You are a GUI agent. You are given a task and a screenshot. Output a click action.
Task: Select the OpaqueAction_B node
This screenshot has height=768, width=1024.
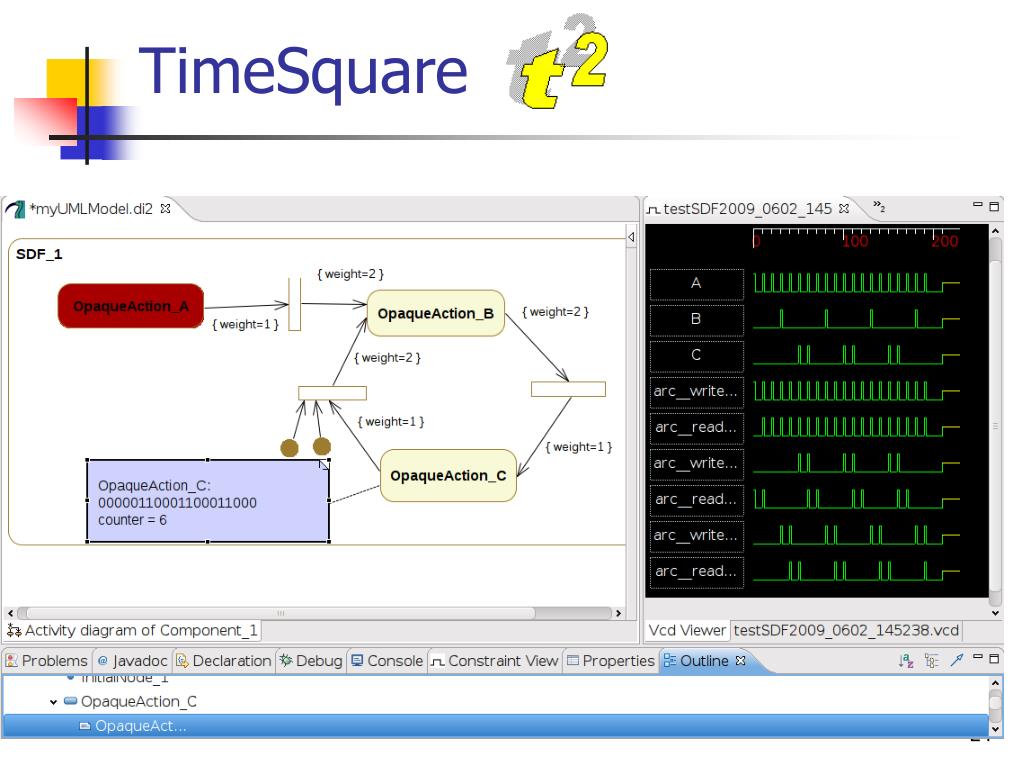(x=436, y=313)
